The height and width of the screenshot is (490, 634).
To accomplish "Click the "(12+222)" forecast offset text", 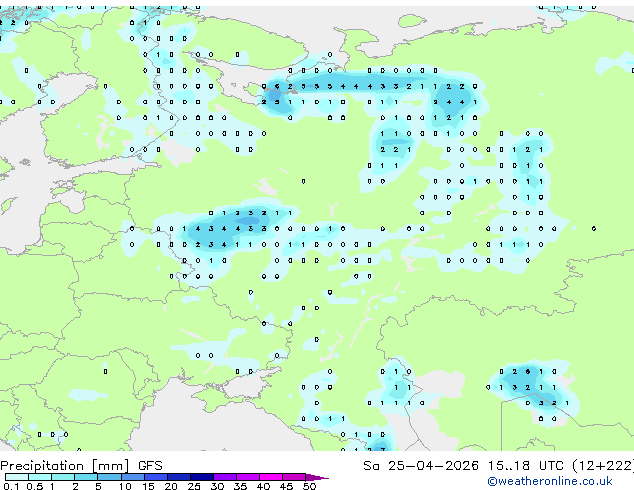I will click(x=603, y=466).
